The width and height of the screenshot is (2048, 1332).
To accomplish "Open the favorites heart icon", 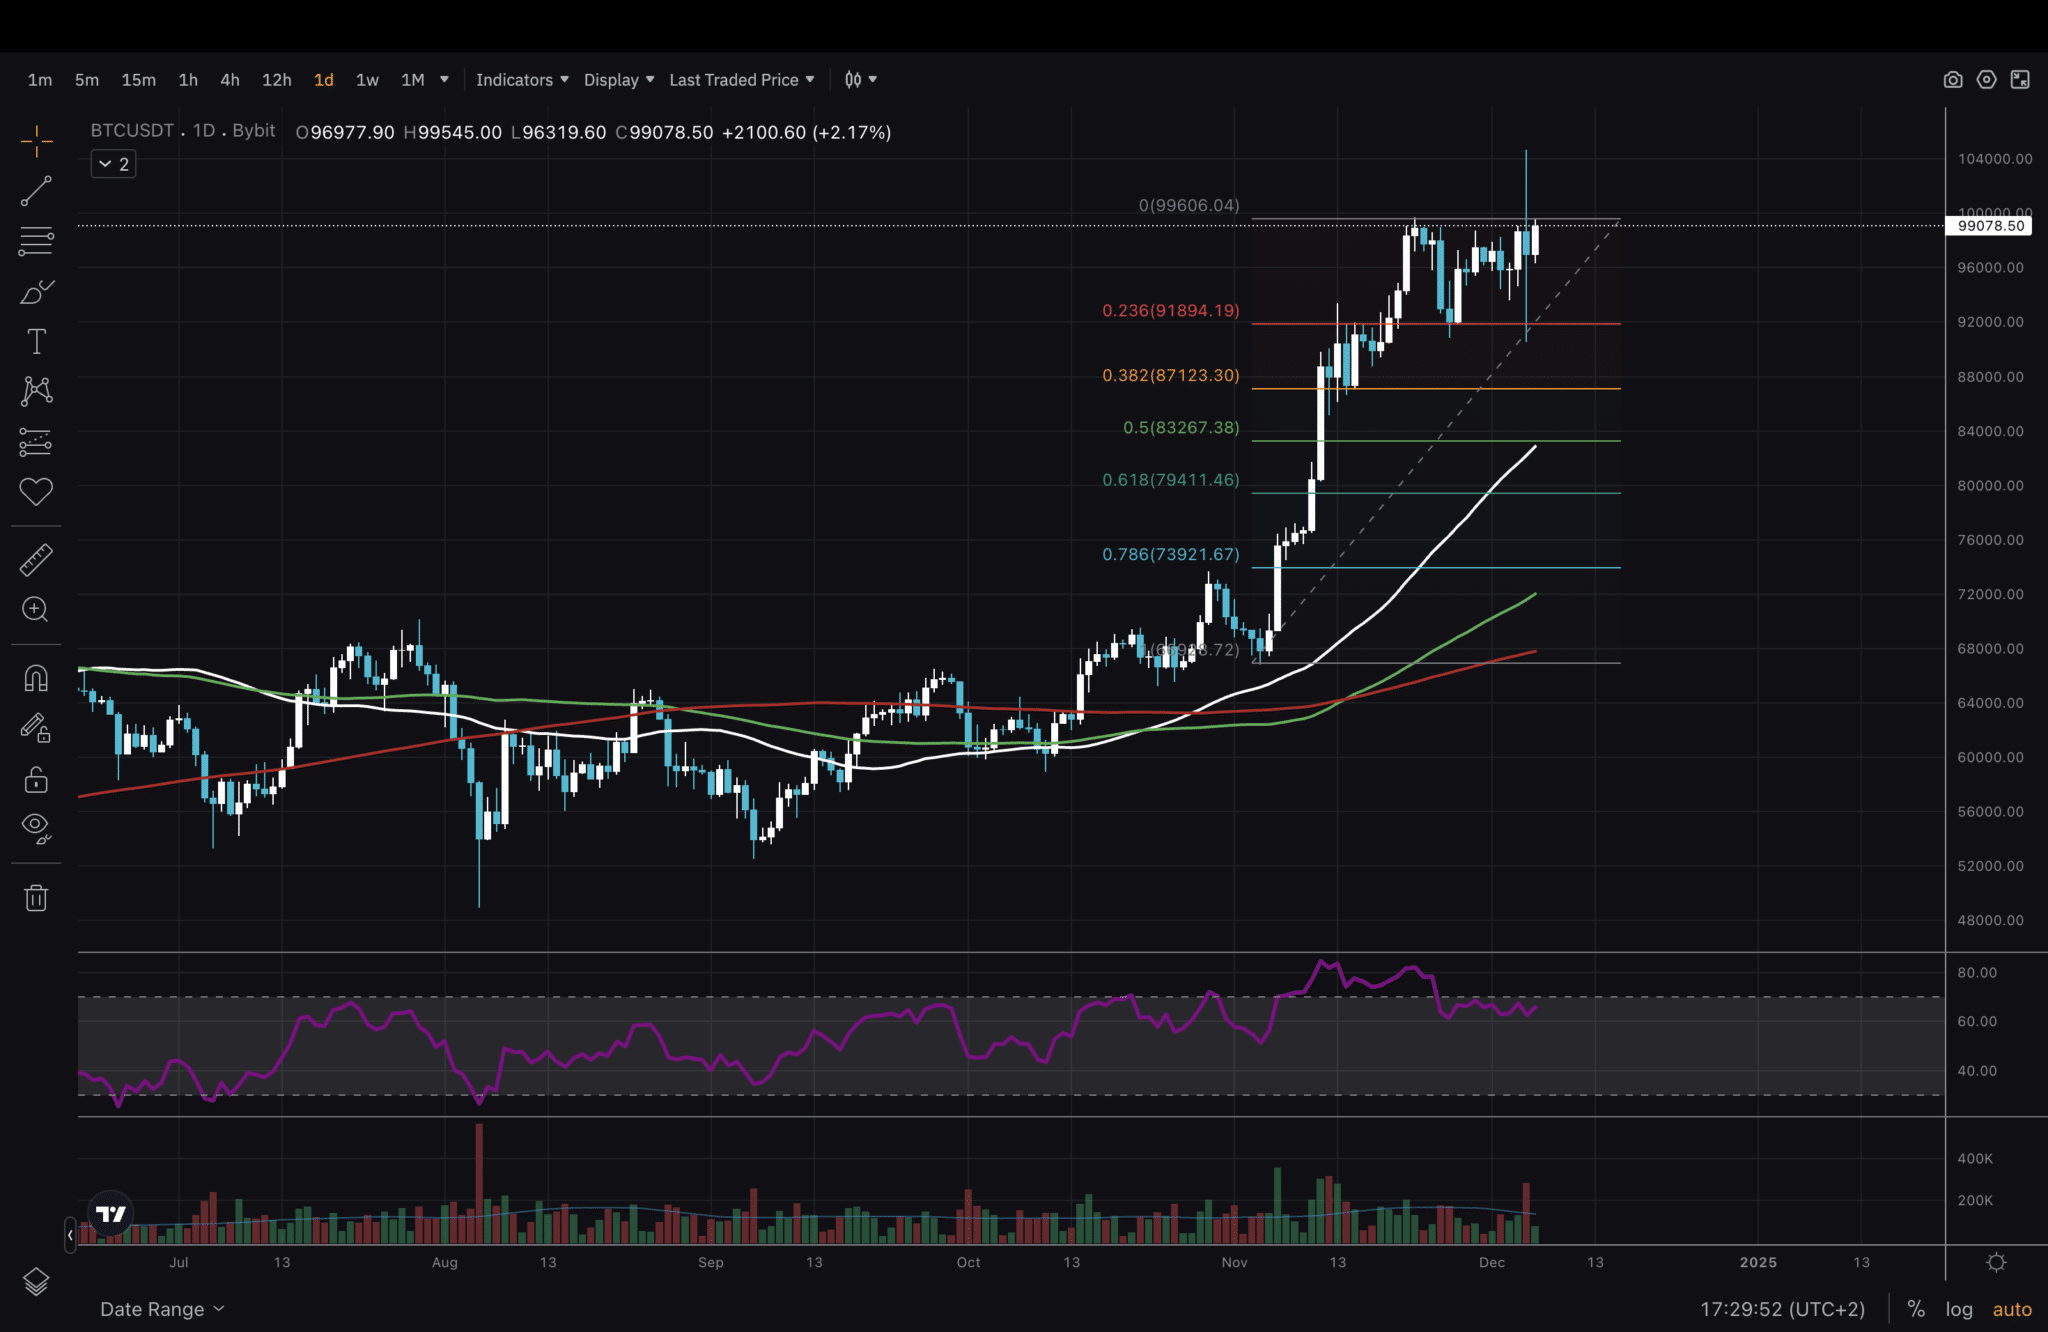I will tap(36, 491).
